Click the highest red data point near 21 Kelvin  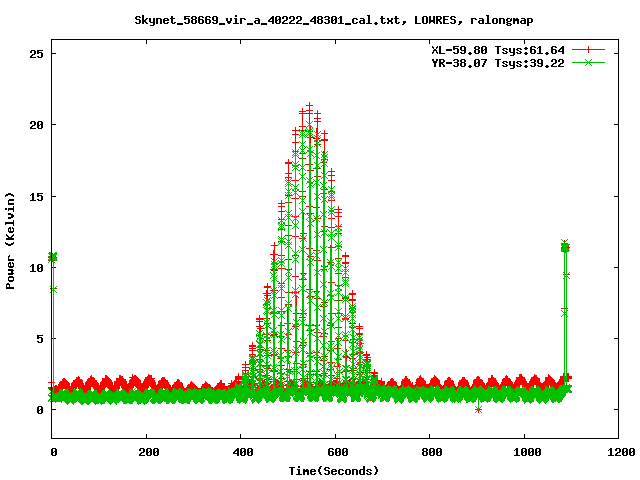[310, 107]
